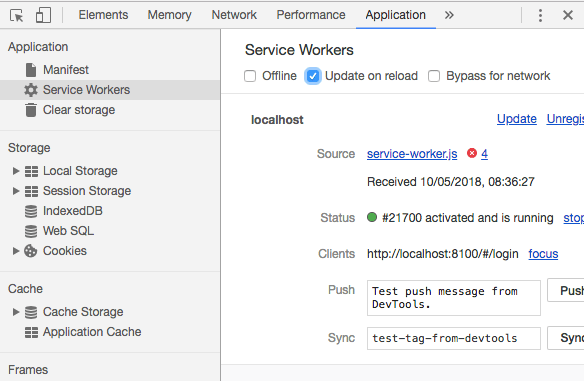Click the Cookies icon
Image resolution: width=584 pixels, height=381 pixels.
pos(31,251)
